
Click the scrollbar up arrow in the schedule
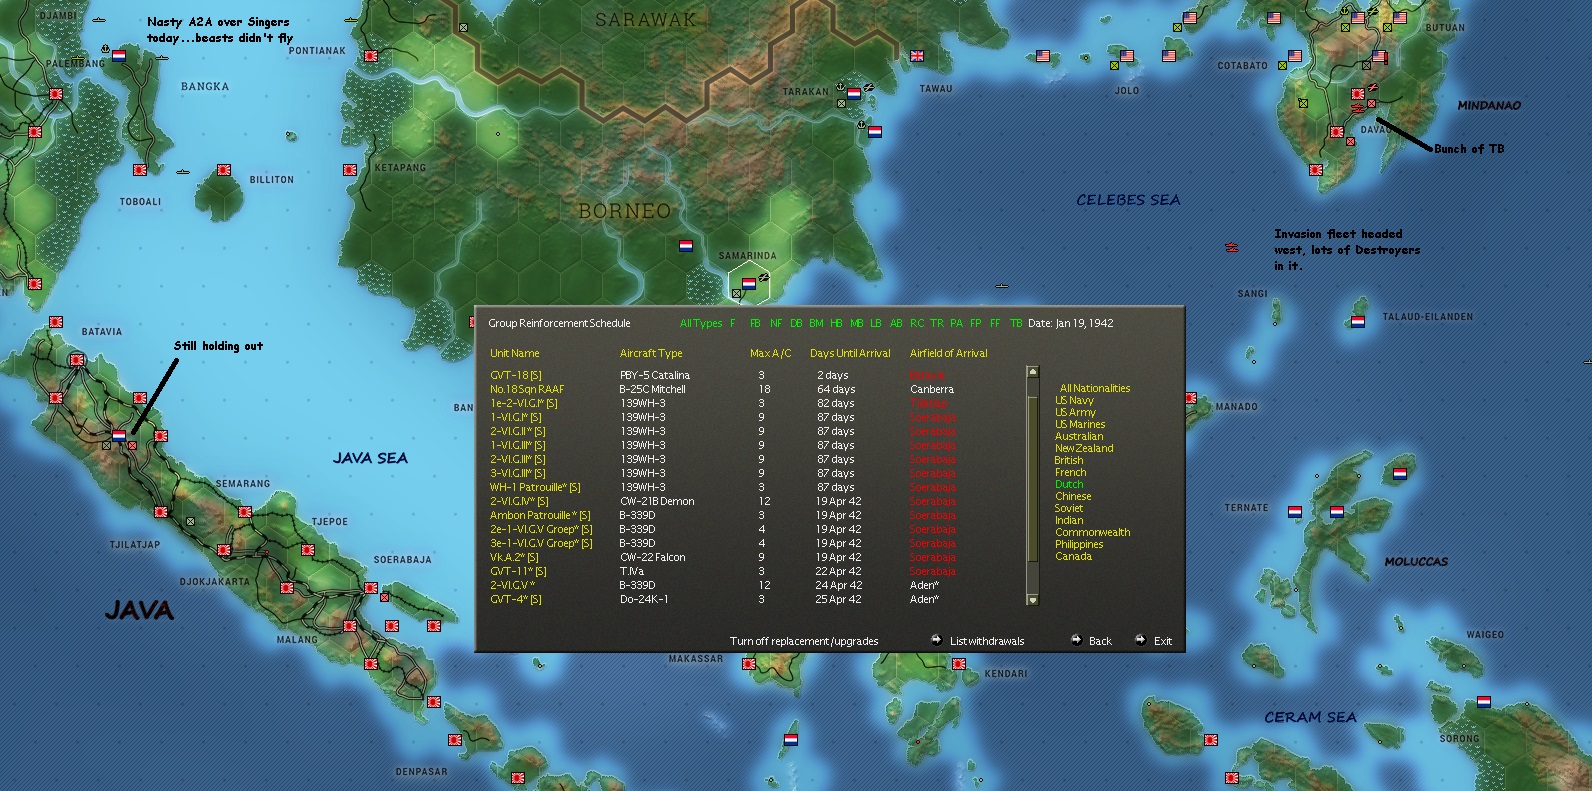[x=1033, y=372]
